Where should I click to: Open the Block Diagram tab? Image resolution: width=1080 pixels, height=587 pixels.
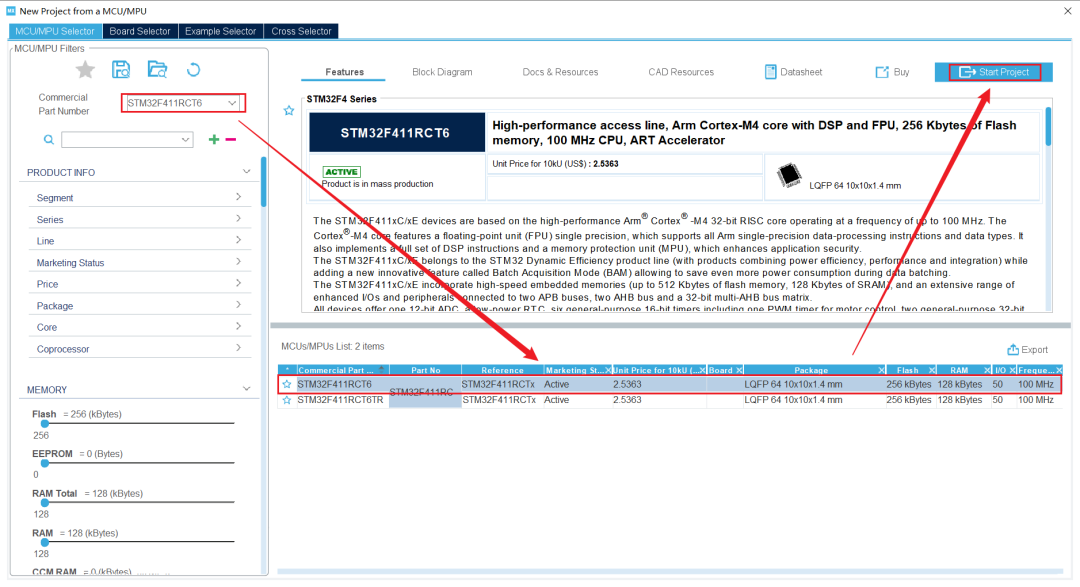point(442,72)
